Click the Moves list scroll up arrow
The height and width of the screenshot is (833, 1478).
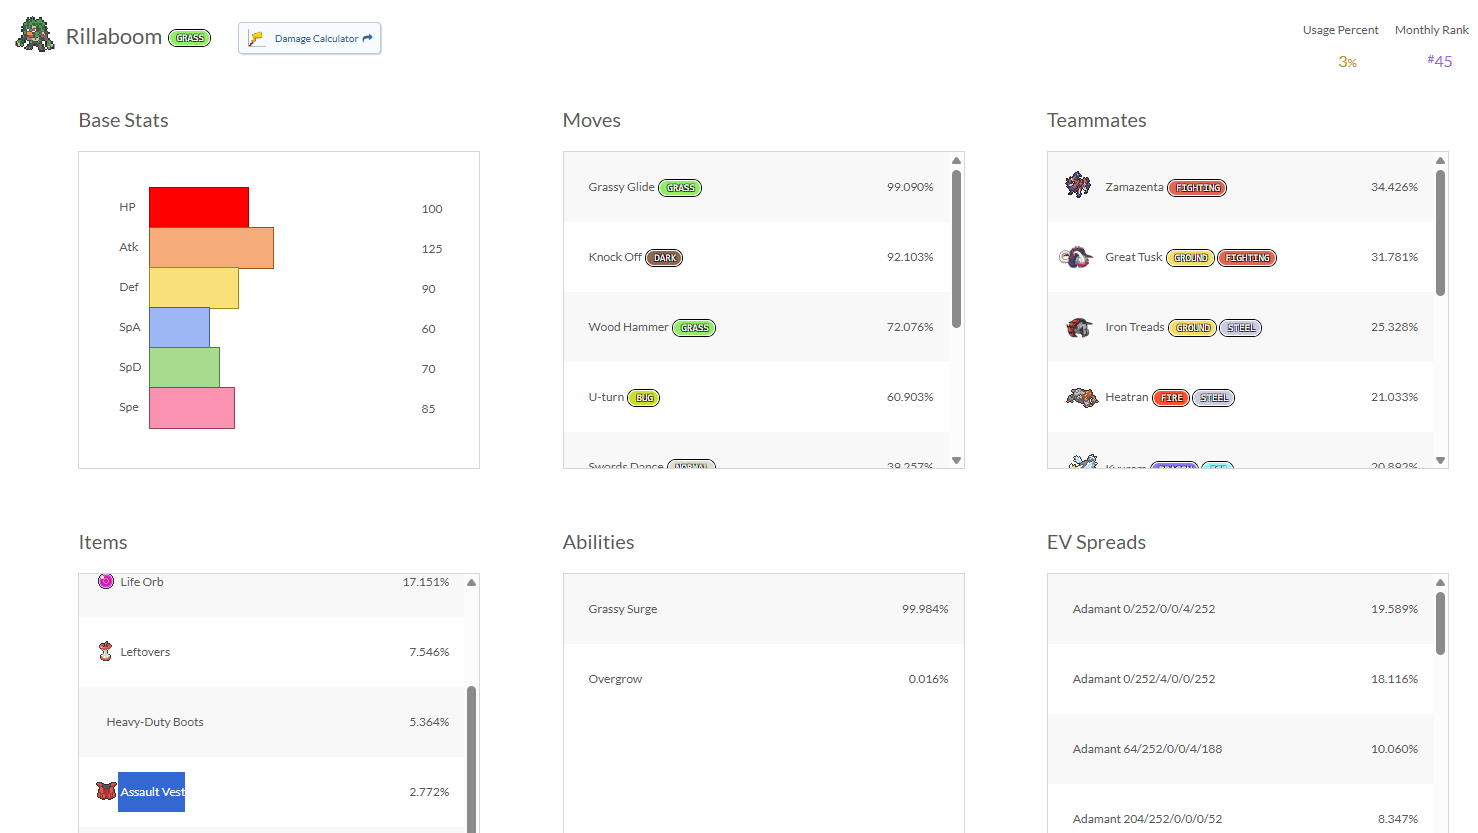956,160
